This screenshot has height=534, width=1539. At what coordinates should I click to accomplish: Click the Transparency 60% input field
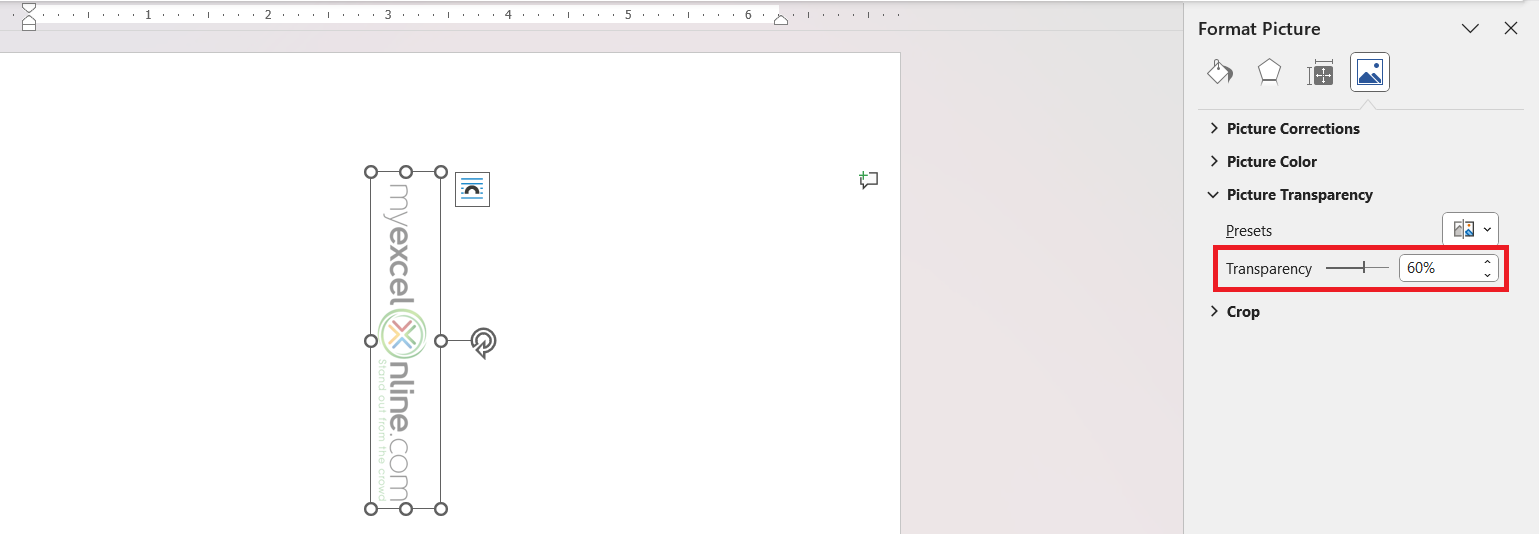coord(1438,268)
